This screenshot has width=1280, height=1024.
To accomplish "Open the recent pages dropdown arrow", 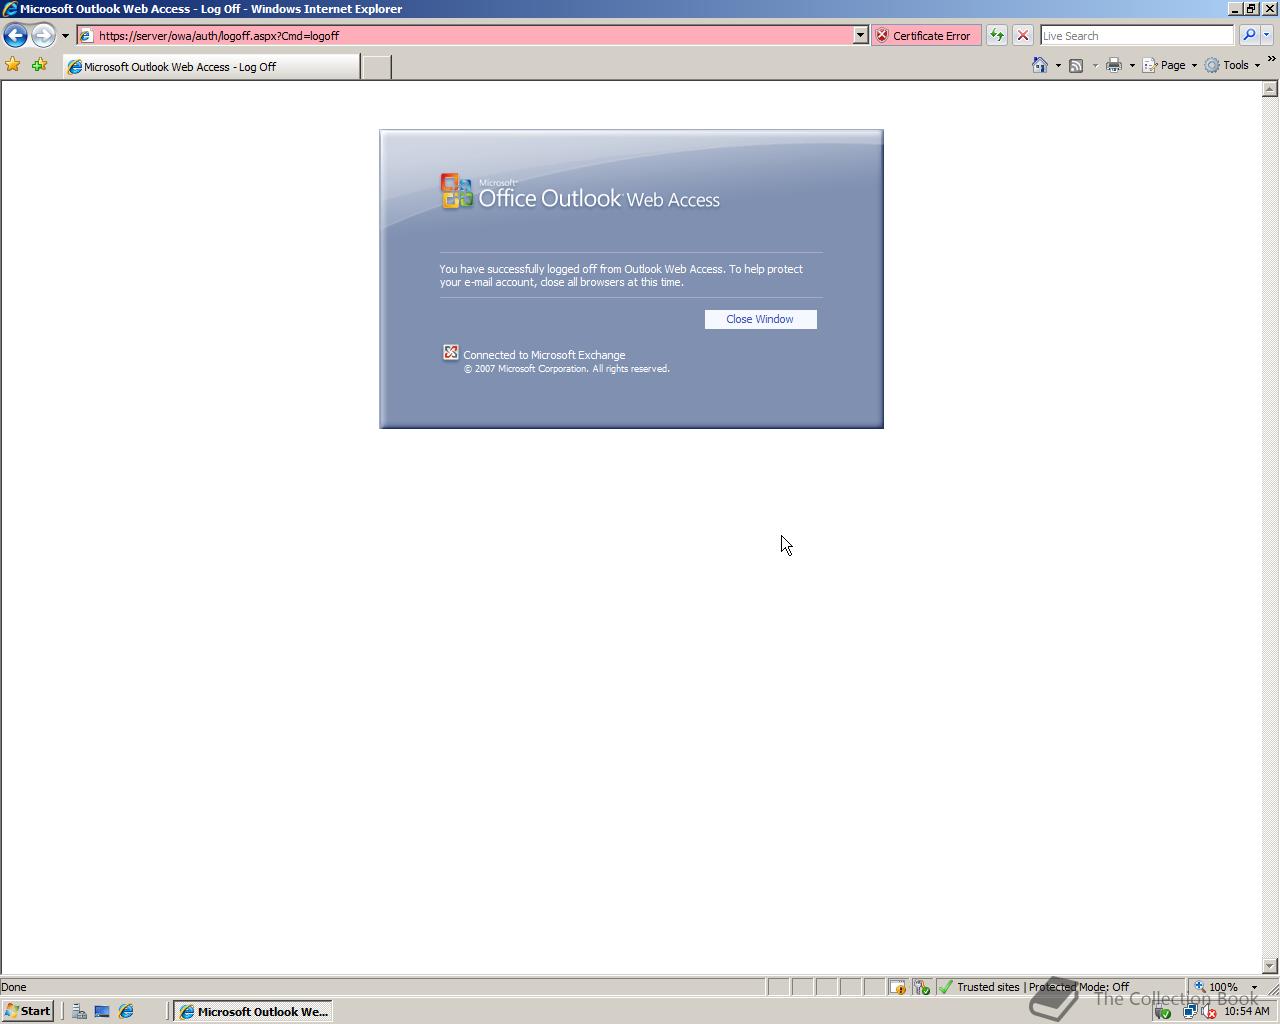I will point(65,36).
